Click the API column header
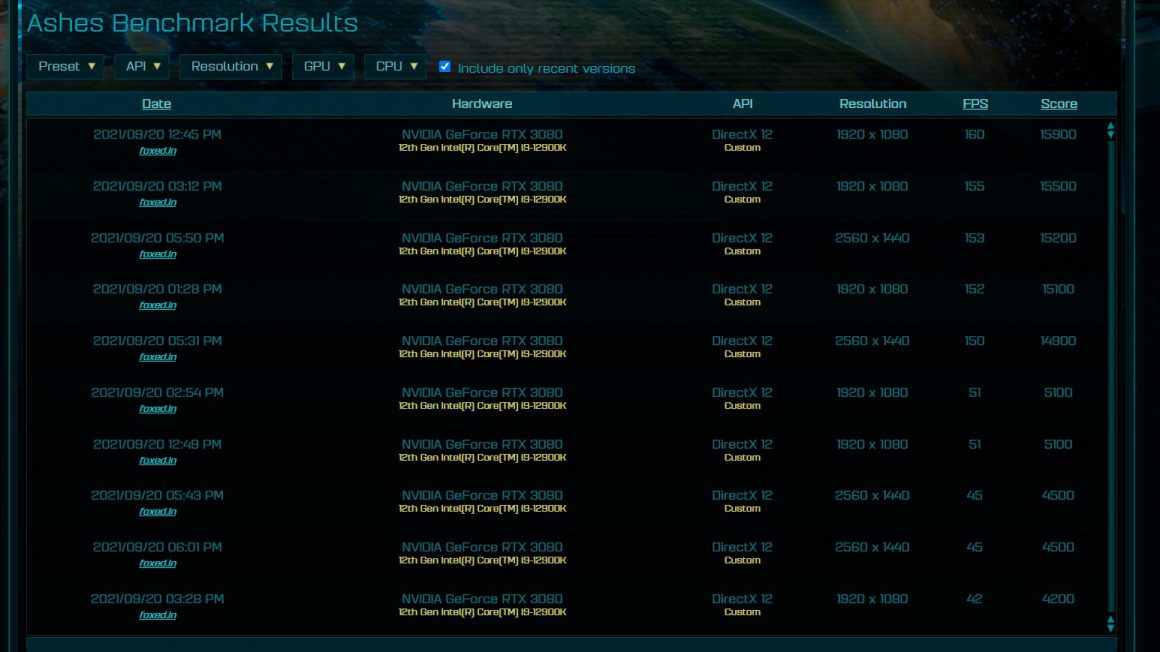This screenshot has width=1160, height=652. pyautogui.click(x=740, y=103)
